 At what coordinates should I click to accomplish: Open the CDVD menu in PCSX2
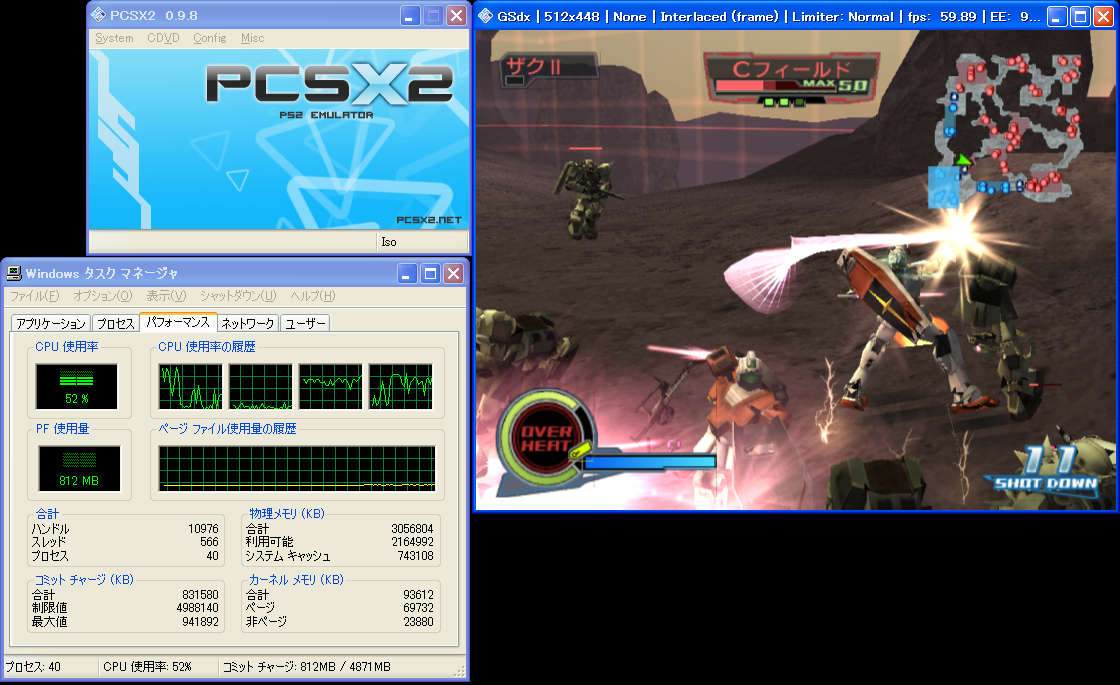[163, 38]
